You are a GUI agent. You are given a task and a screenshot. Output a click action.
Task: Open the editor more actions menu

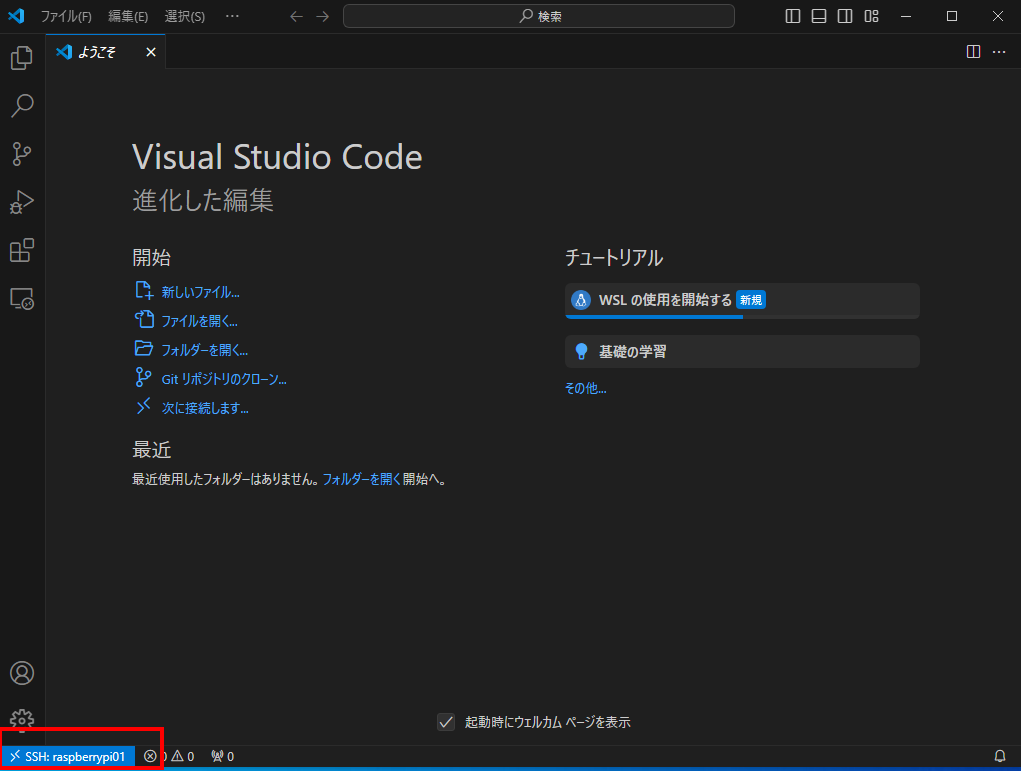pos(999,52)
